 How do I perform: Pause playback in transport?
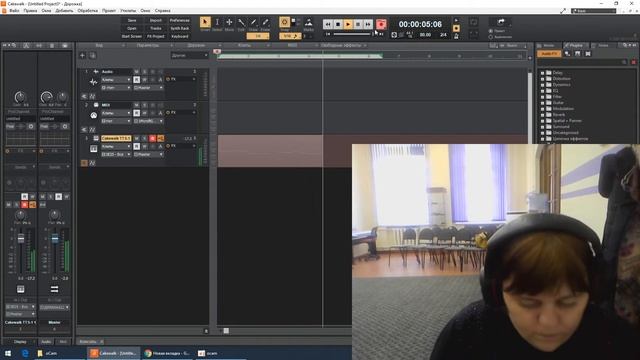click(358, 24)
